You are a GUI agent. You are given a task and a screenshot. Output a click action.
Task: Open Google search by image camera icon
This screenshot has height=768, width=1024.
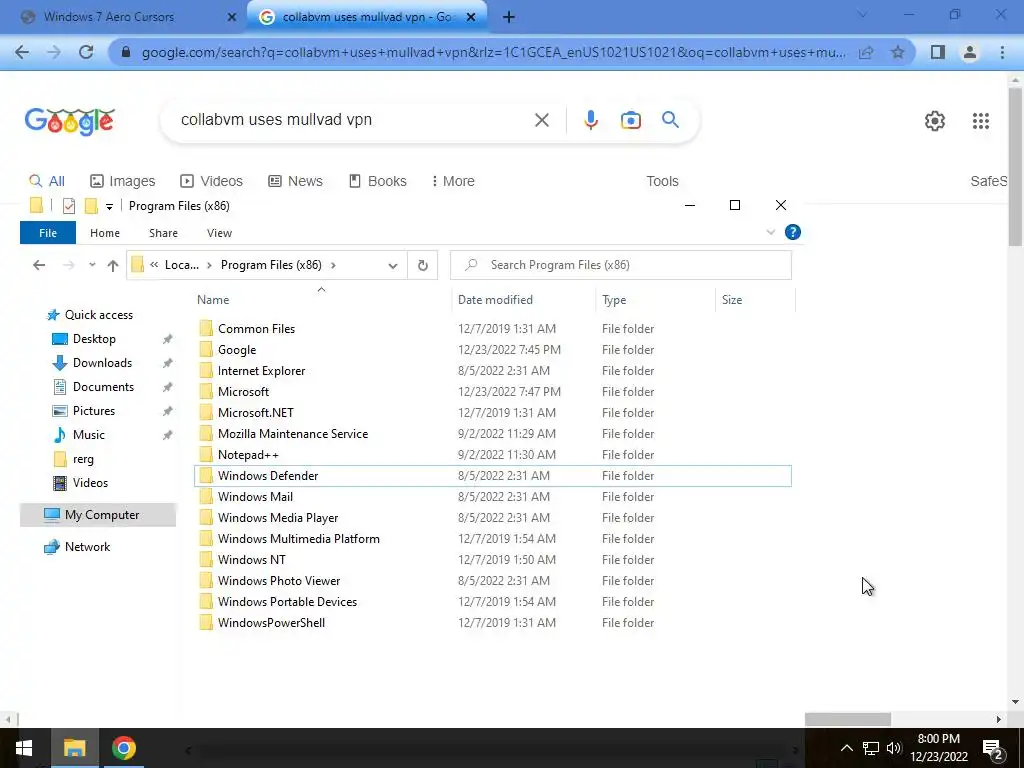(630, 120)
